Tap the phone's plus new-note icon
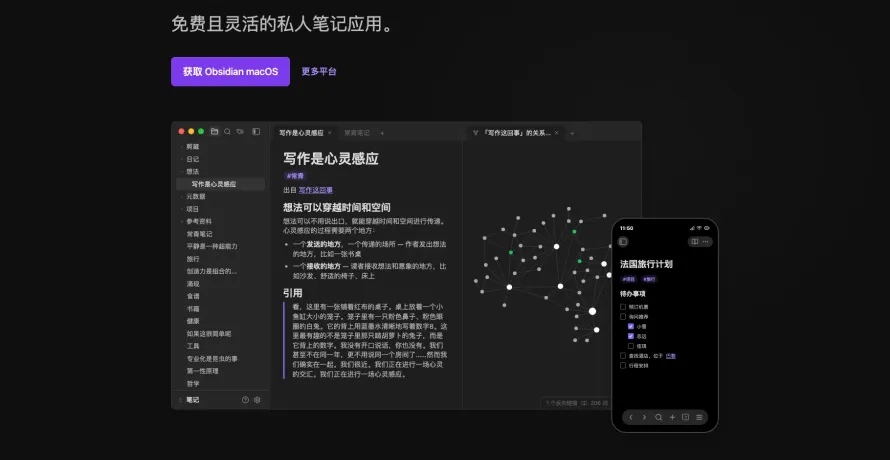890x460 pixels. click(672, 417)
